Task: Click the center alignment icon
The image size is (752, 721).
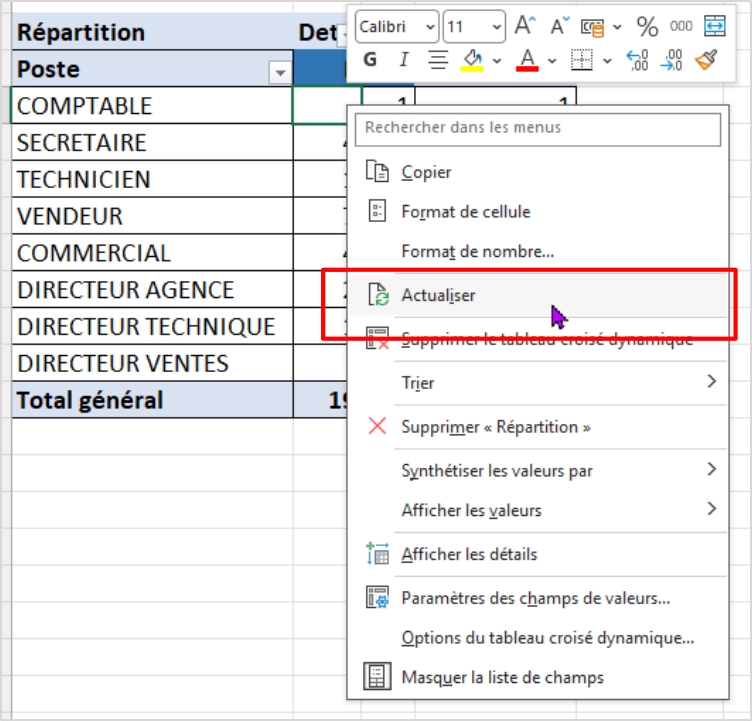Action: [438, 60]
